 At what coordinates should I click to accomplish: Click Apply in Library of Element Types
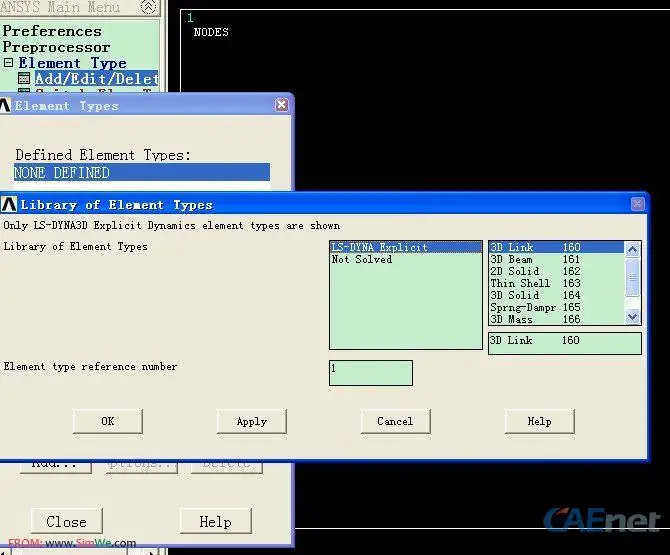[x=252, y=421]
